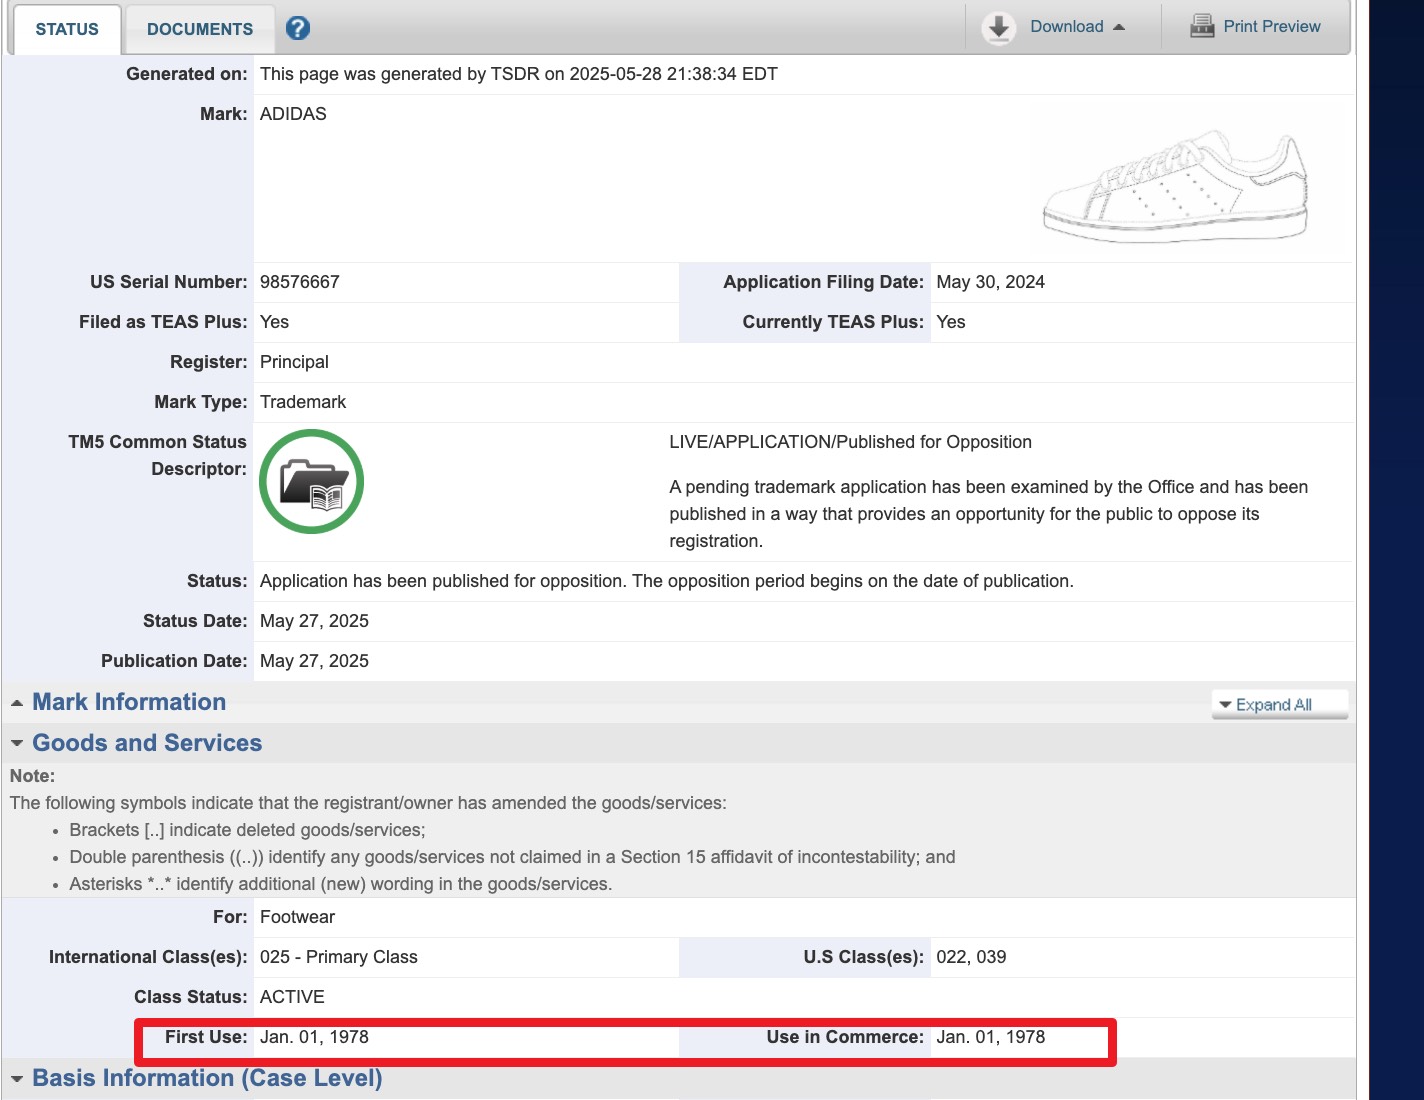Click the TM5 Common Status Descriptor label
1424x1100 pixels.
157,455
